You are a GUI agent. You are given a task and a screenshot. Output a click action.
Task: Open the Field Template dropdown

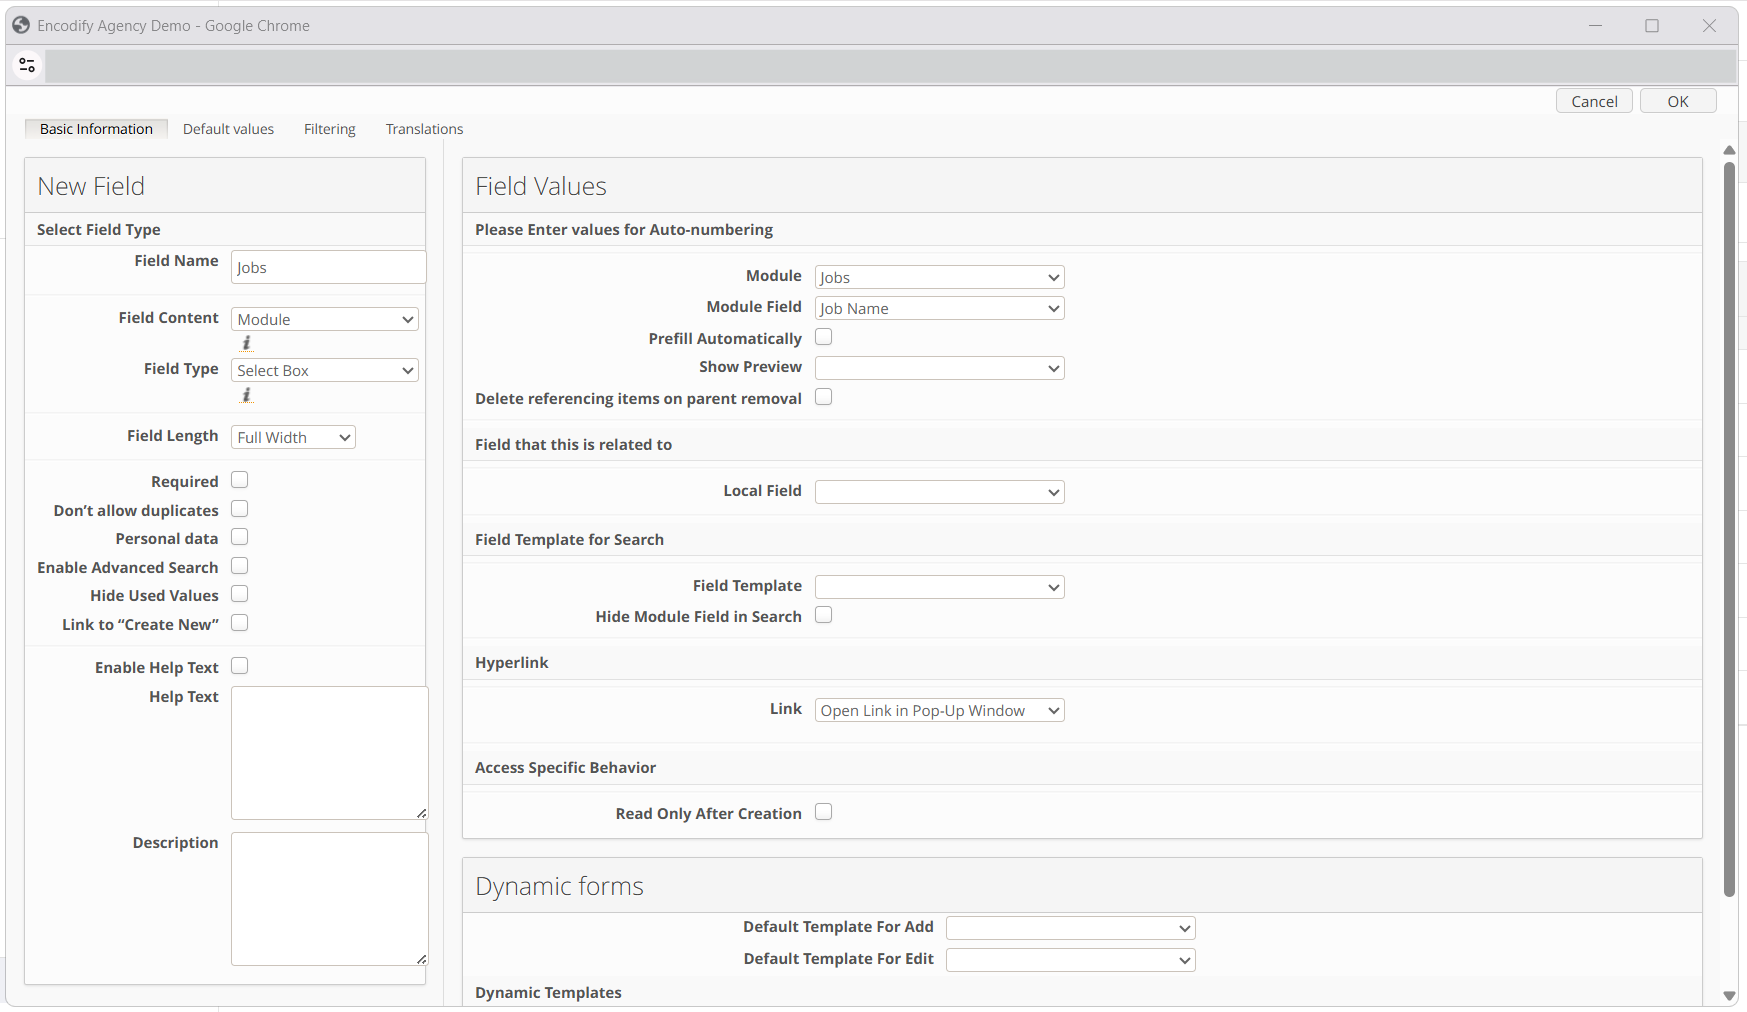click(x=940, y=587)
